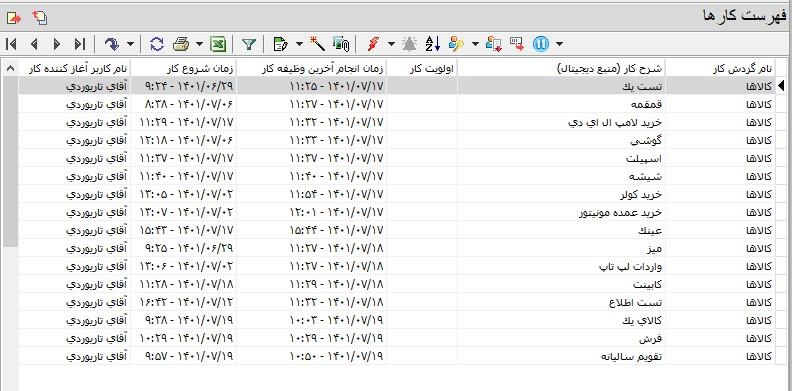This screenshot has width=792, height=391.
Task: Open the dropdown next to lightning bolt
Action: coord(391,44)
